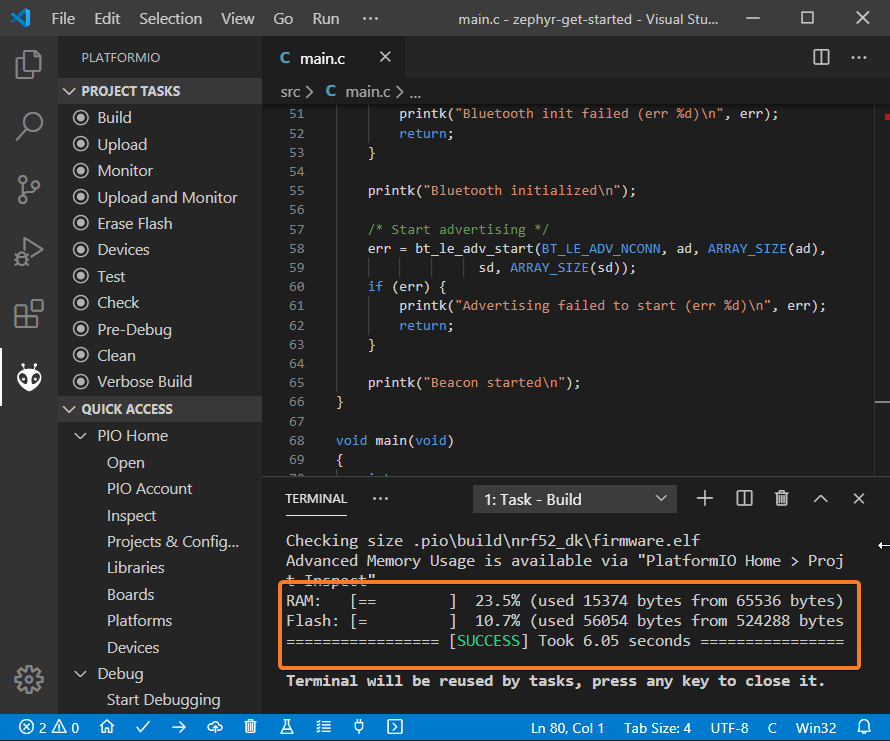Open the hidden menu items ellipsis

point(370,19)
